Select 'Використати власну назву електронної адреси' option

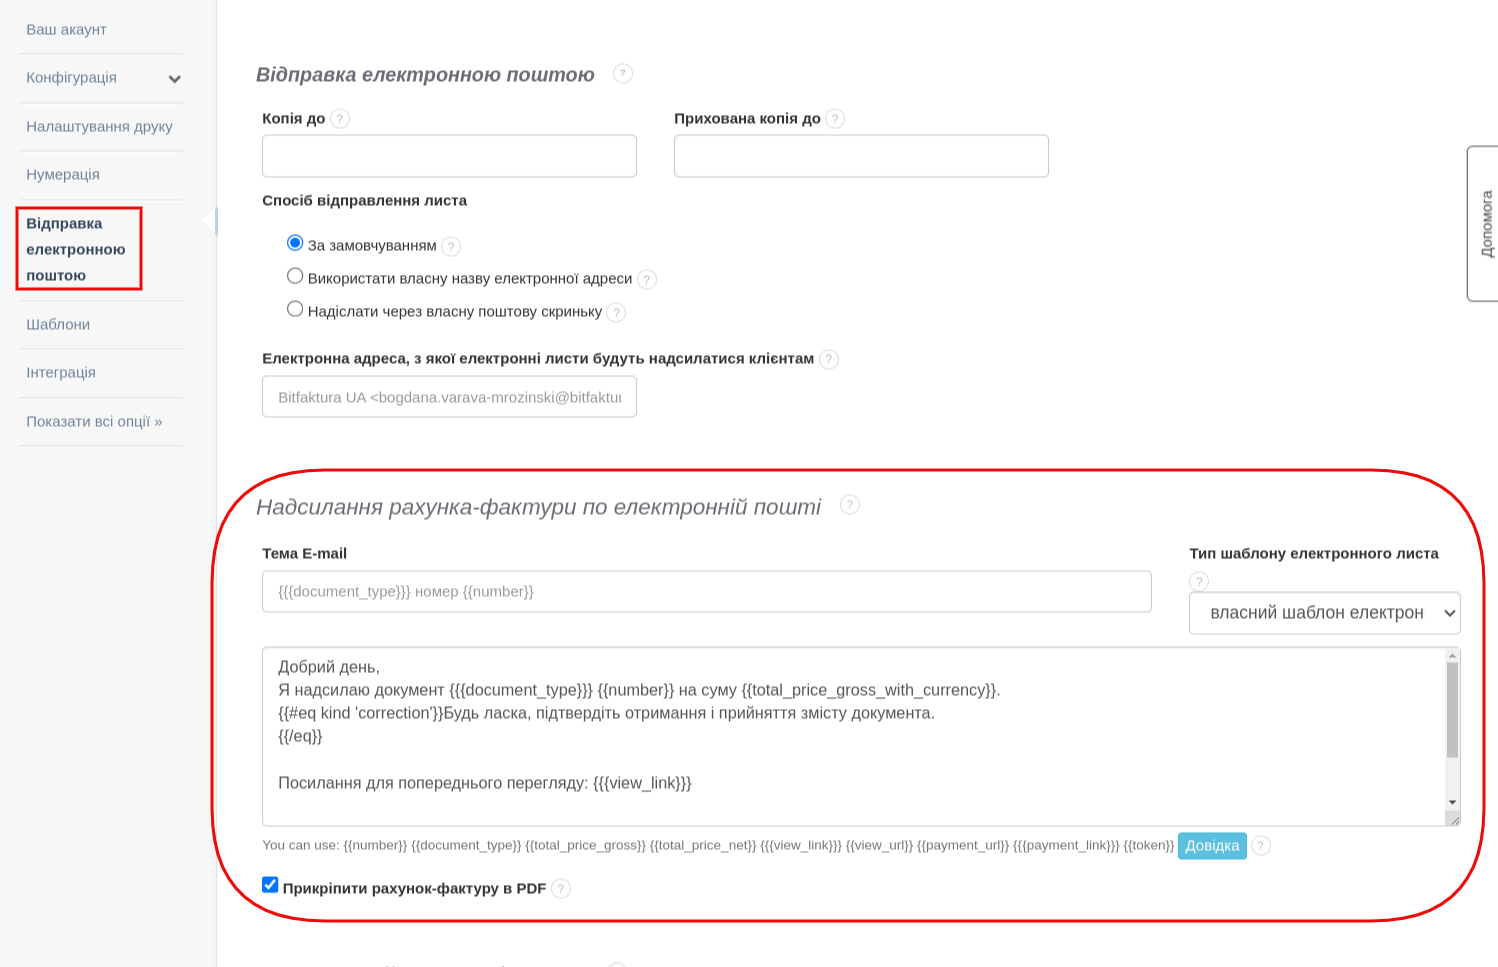click(x=295, y=275)
